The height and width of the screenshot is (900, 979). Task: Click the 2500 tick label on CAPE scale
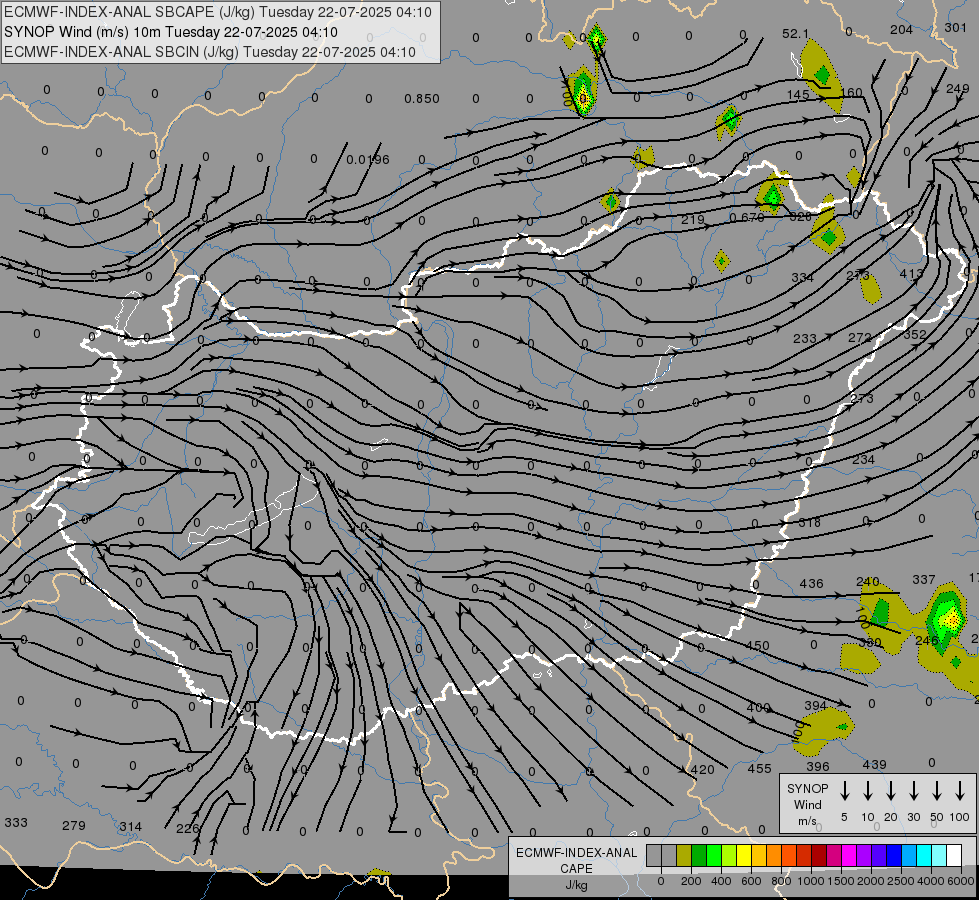tap(901, 881)
